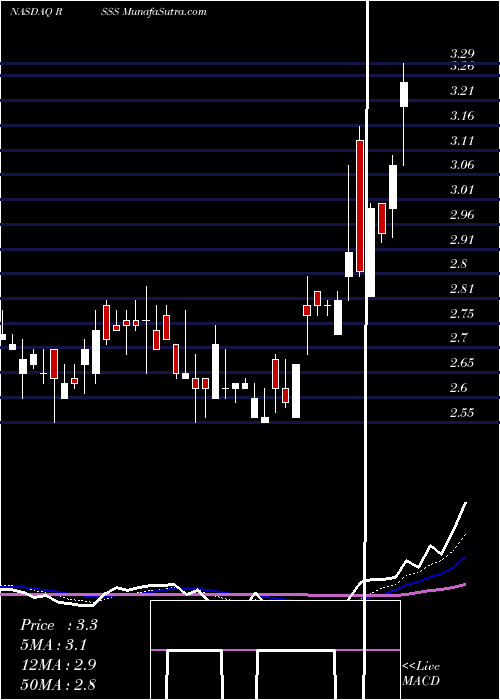Click the 50MA : 2.8 readout
The height and width of the screenshot is (700, 500).
[58, 685]
